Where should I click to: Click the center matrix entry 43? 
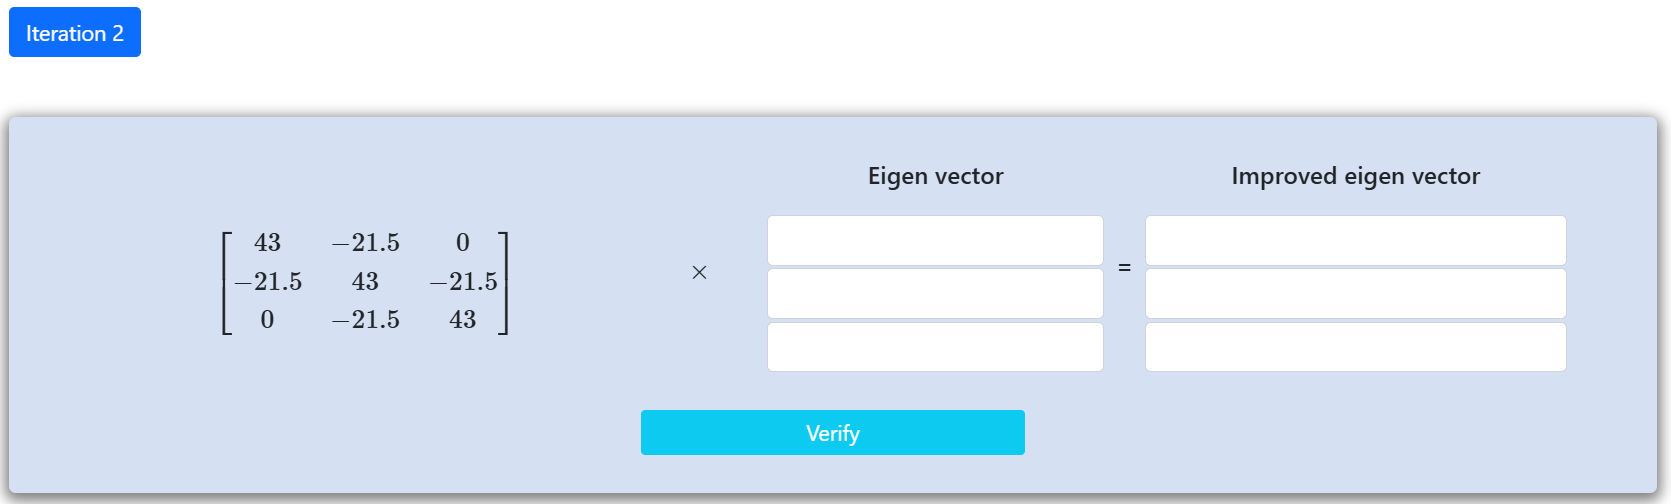pyautogui.click(x=365, y=281)
